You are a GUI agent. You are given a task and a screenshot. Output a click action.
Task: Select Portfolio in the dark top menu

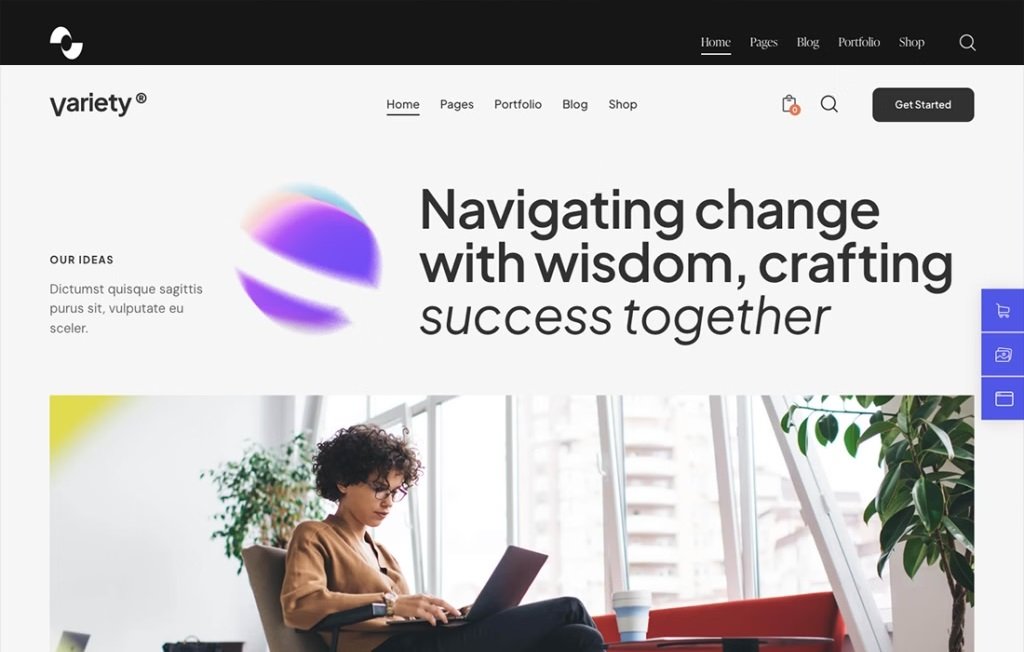click(x=859, y=42)
